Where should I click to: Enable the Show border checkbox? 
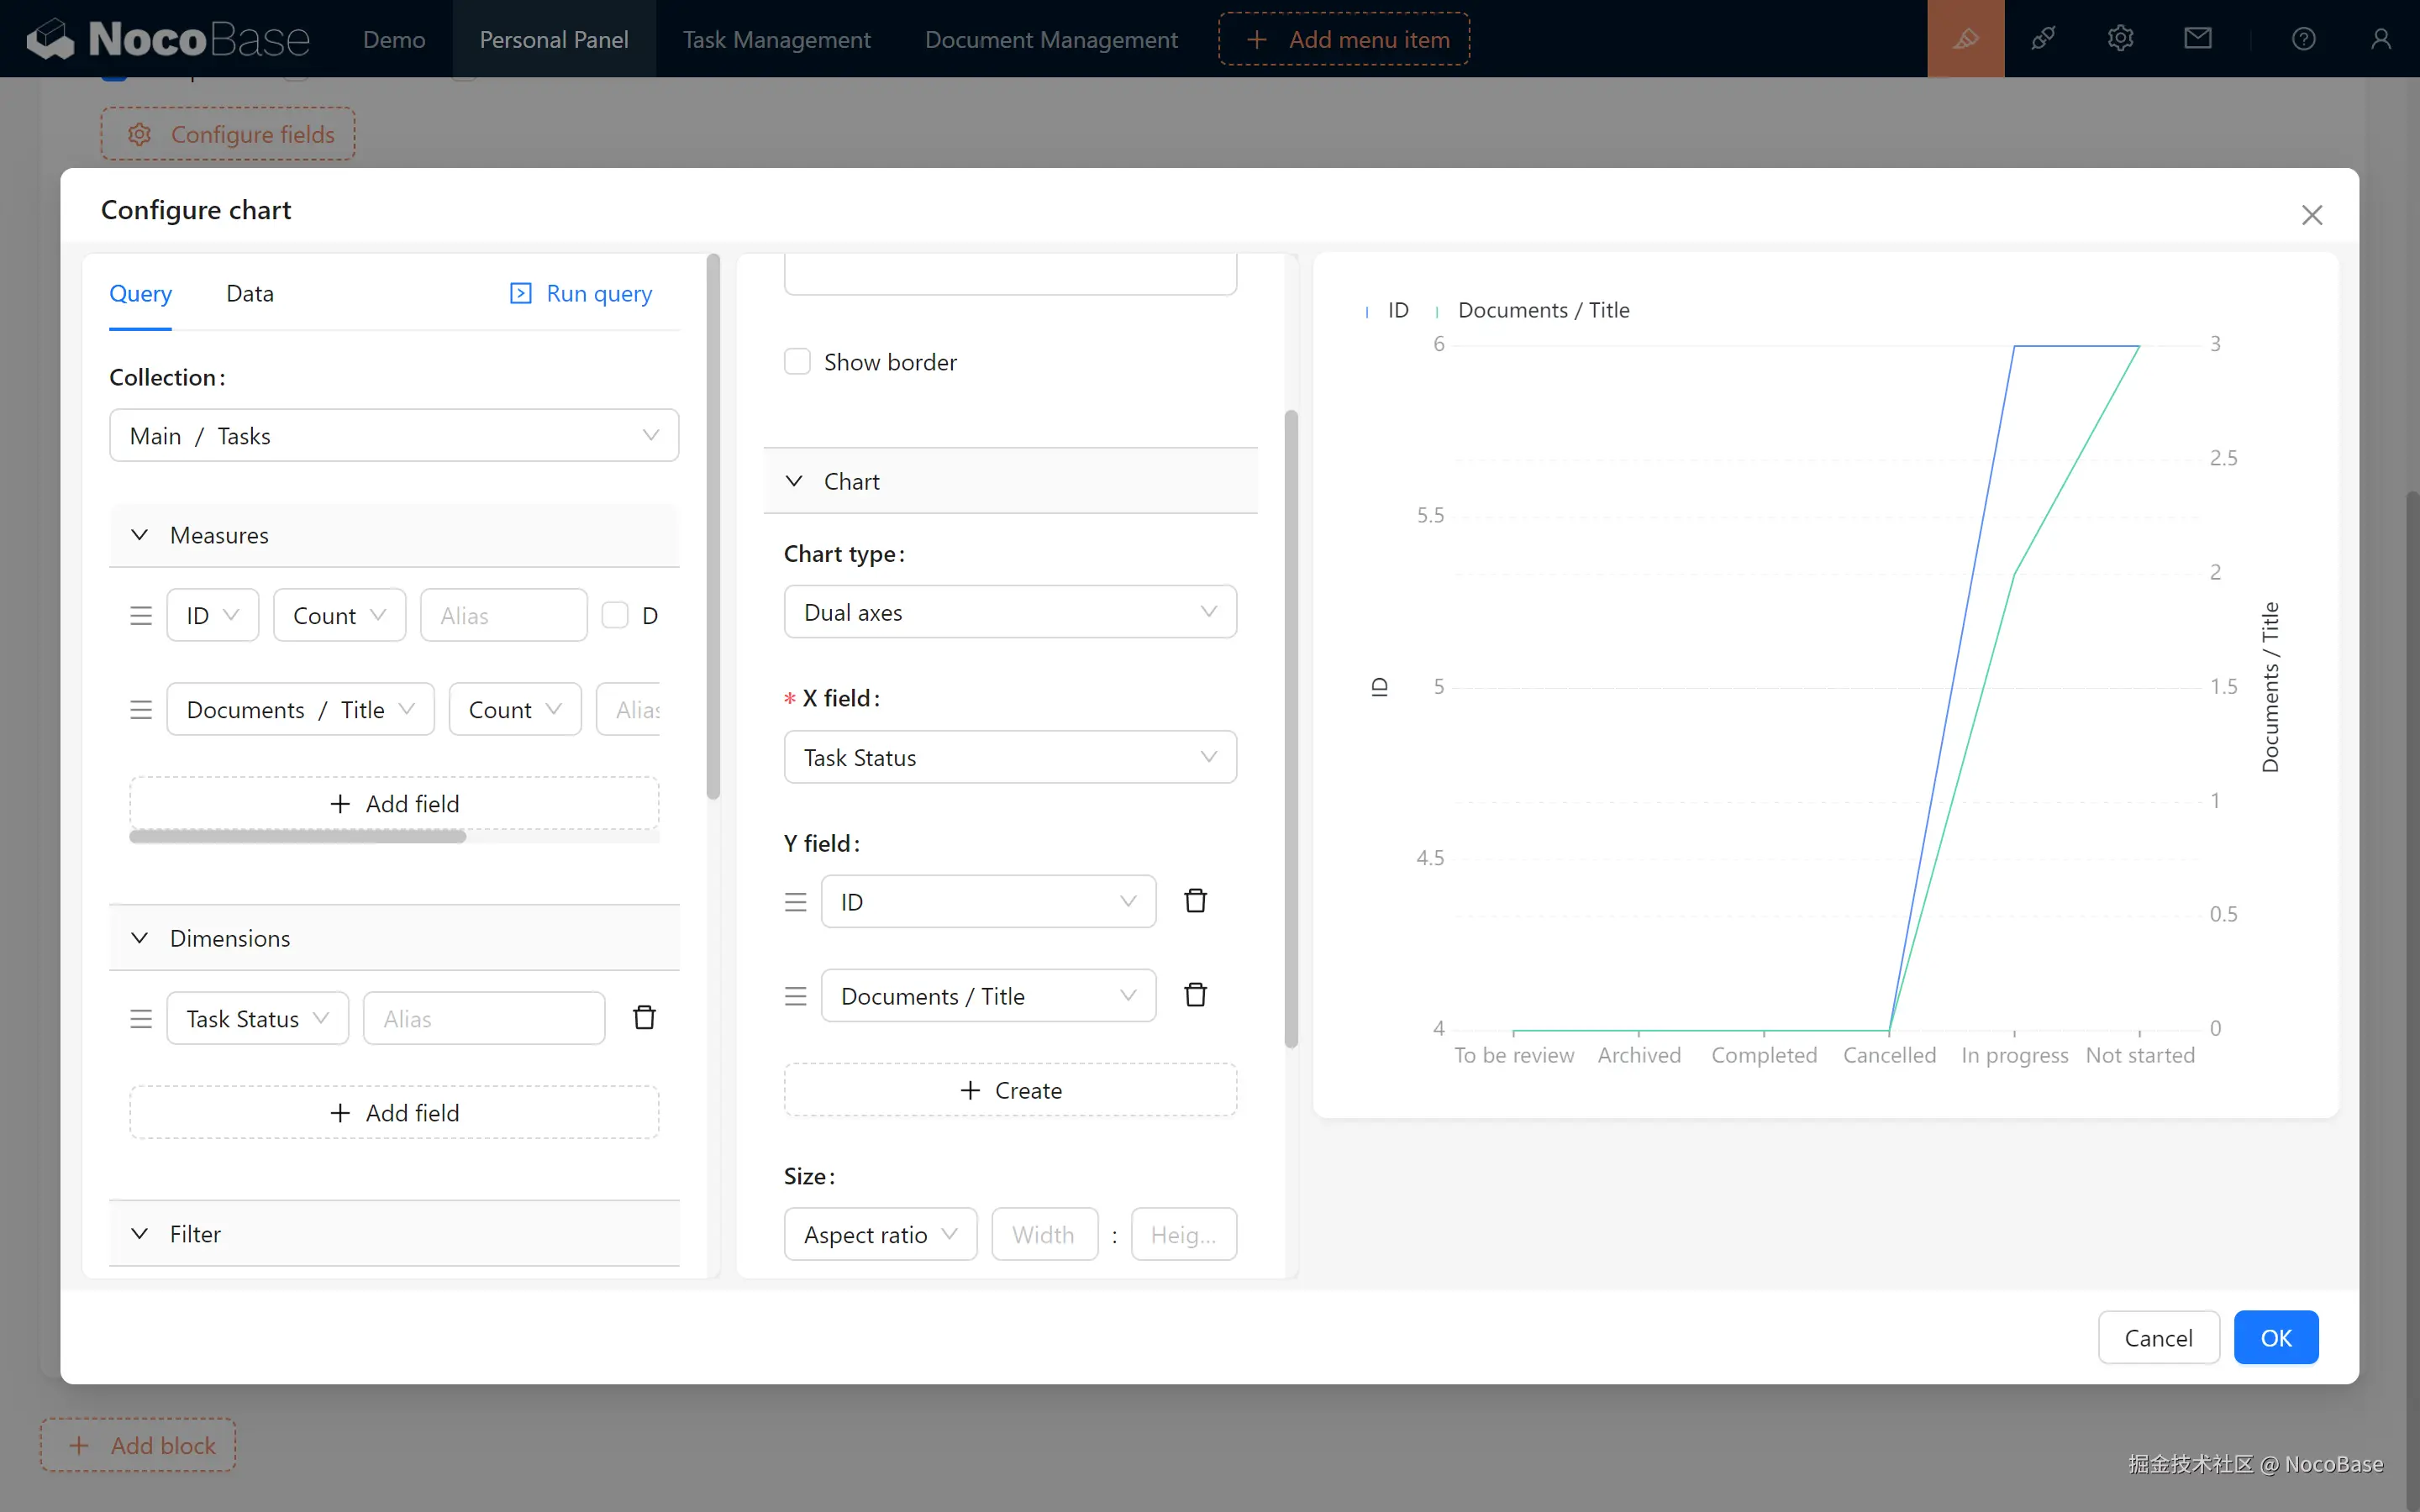[797, 362]
